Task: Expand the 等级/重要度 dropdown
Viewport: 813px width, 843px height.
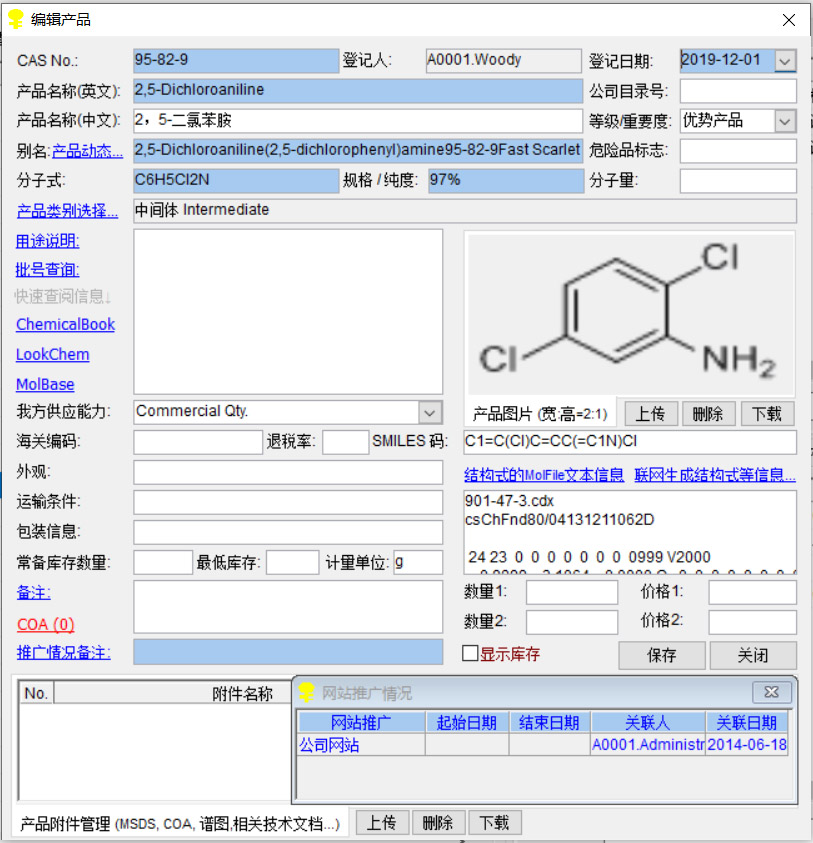Action: pyautogui.click(x=785, y=121)
